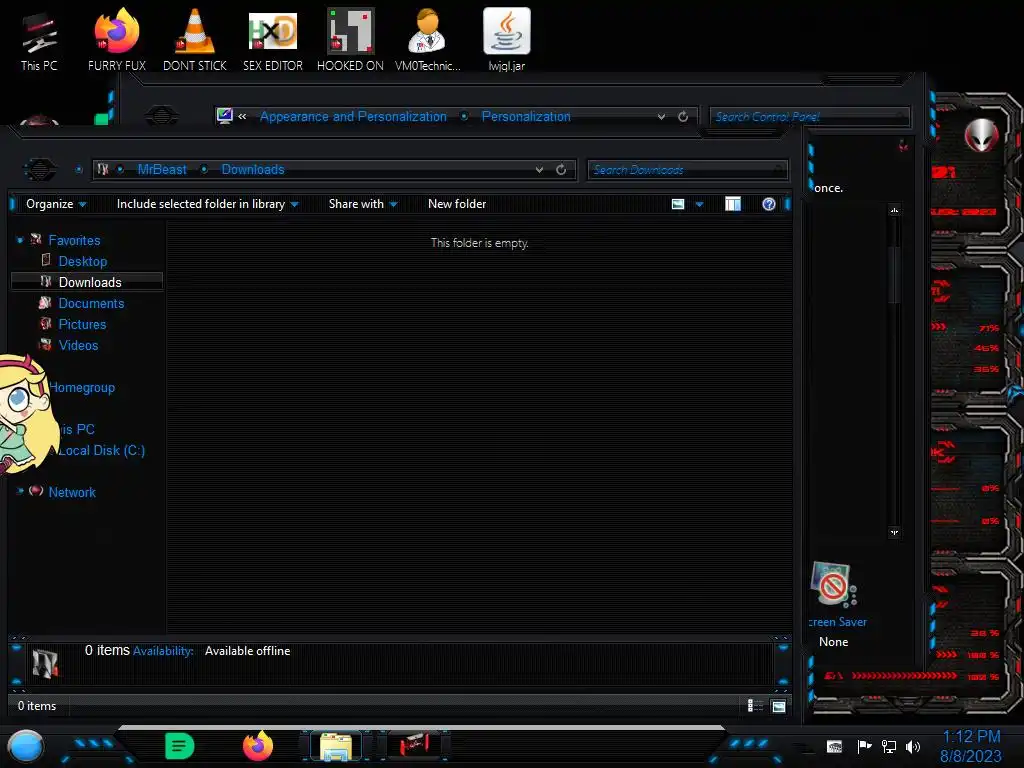Click the Alienware head gadget icon

click(981, 135)
